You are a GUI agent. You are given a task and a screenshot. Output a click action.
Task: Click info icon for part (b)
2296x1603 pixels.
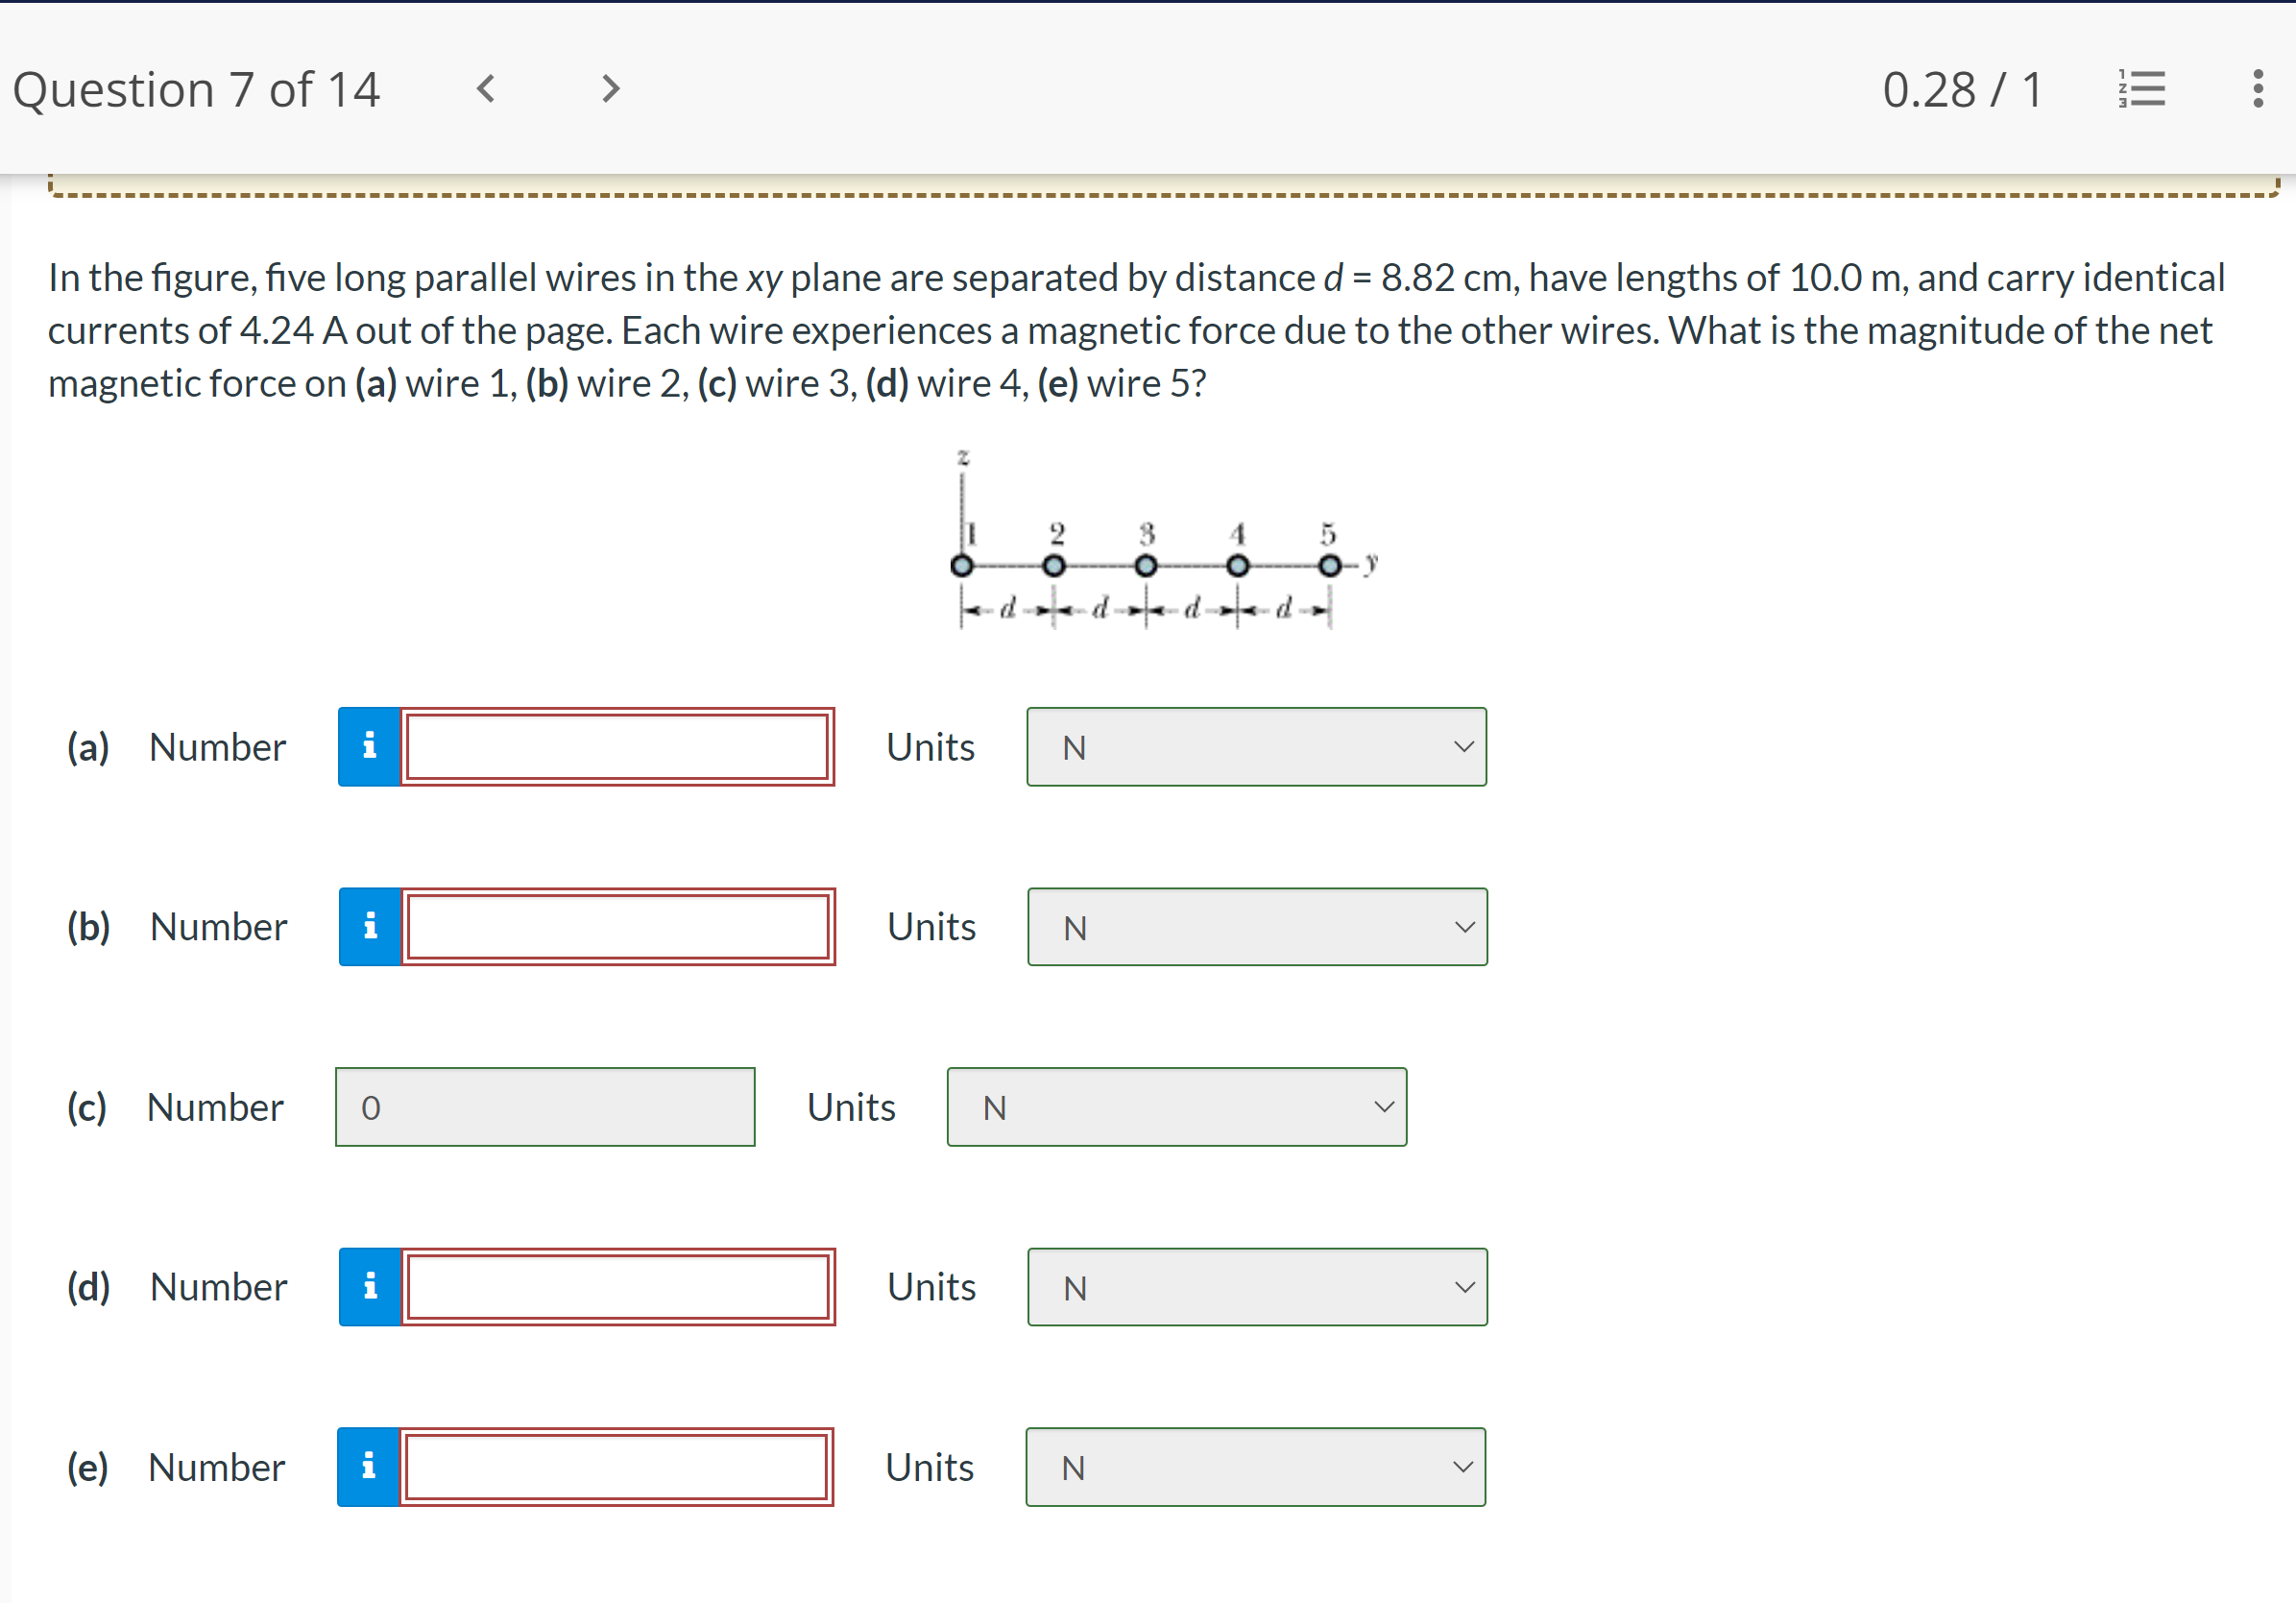pyautogui.click(x=370, y=927)
